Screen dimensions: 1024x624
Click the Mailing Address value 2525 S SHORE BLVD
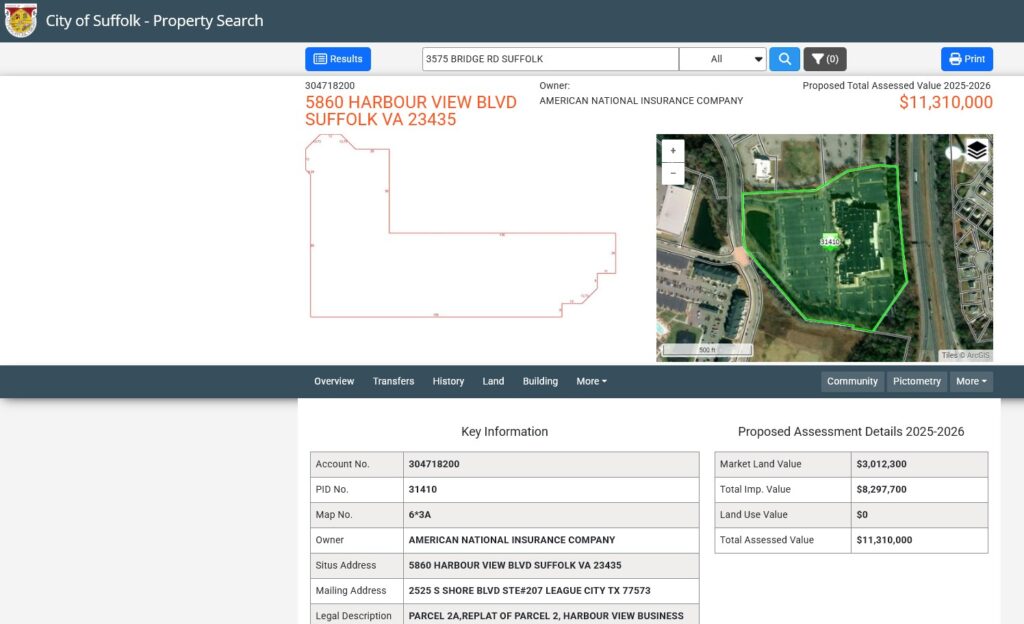point(530,591)
